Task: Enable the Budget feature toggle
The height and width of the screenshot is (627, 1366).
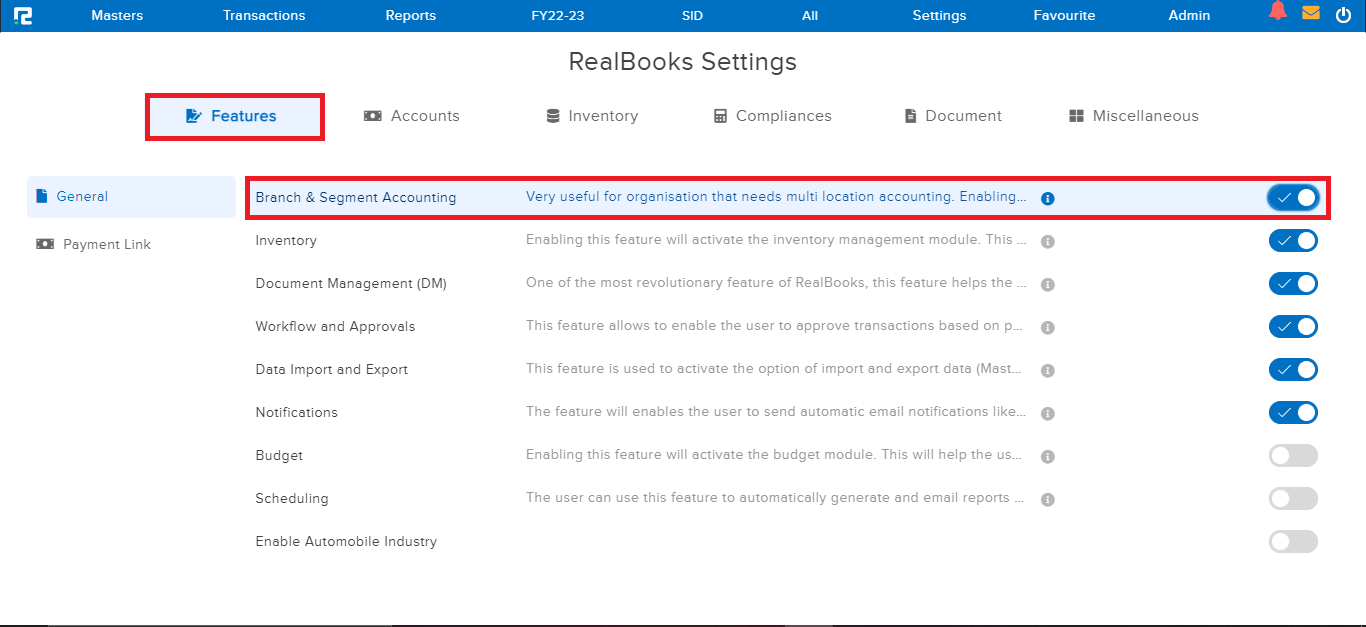Action: (1293, 456)
